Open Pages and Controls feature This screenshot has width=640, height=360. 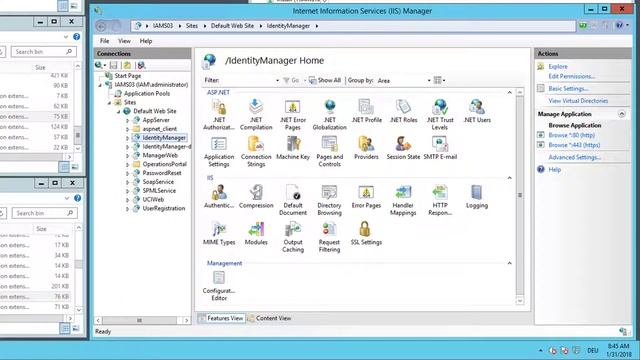(x=329, y=151)
